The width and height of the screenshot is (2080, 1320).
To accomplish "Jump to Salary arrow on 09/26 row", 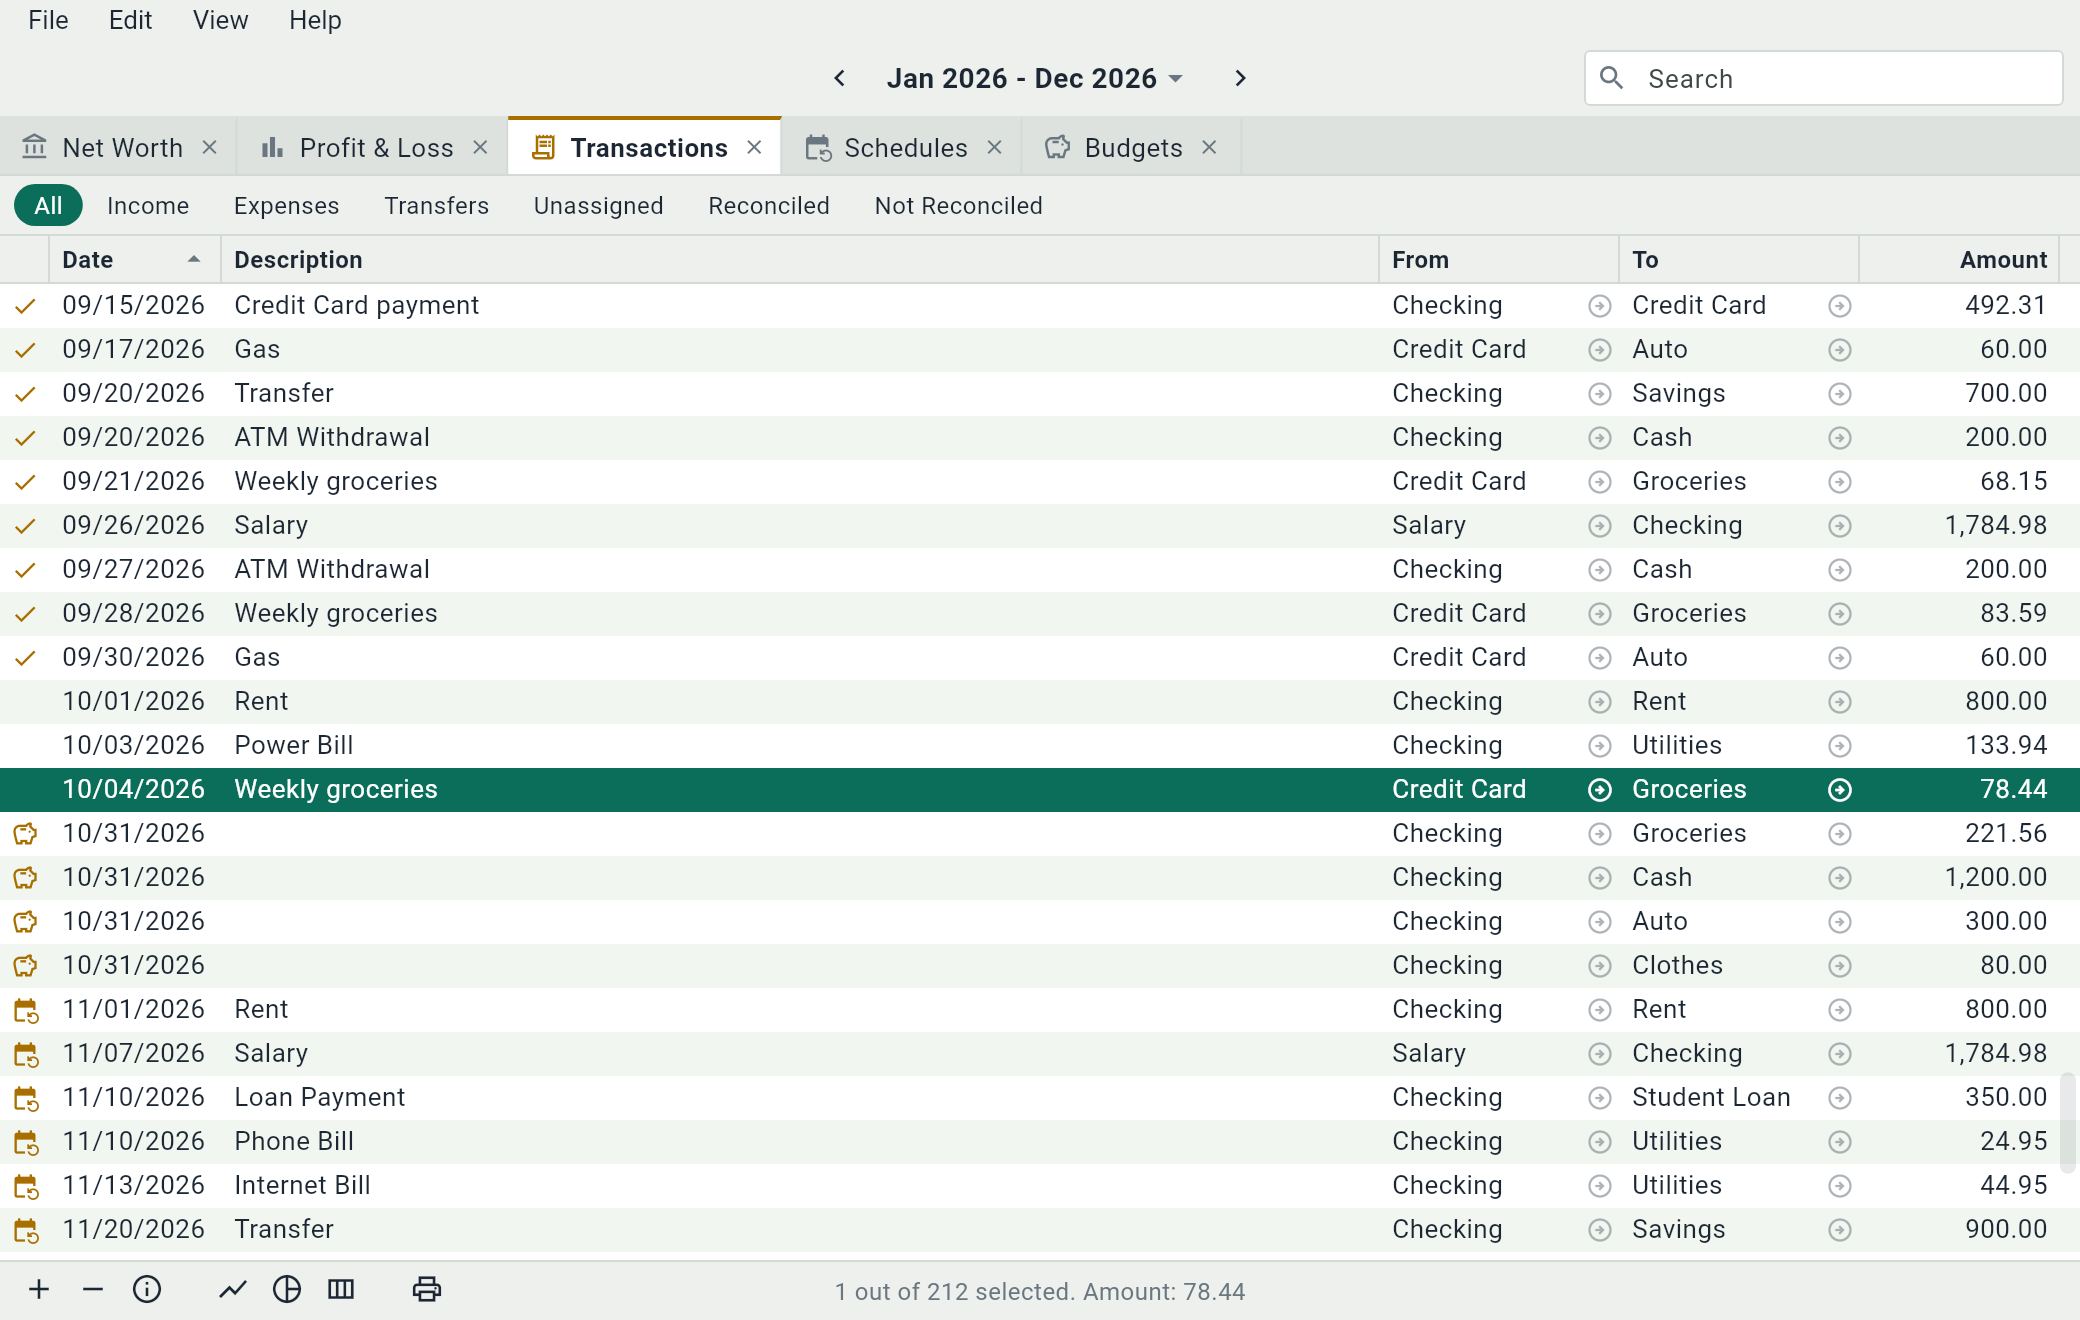I will coord(1600,526).
